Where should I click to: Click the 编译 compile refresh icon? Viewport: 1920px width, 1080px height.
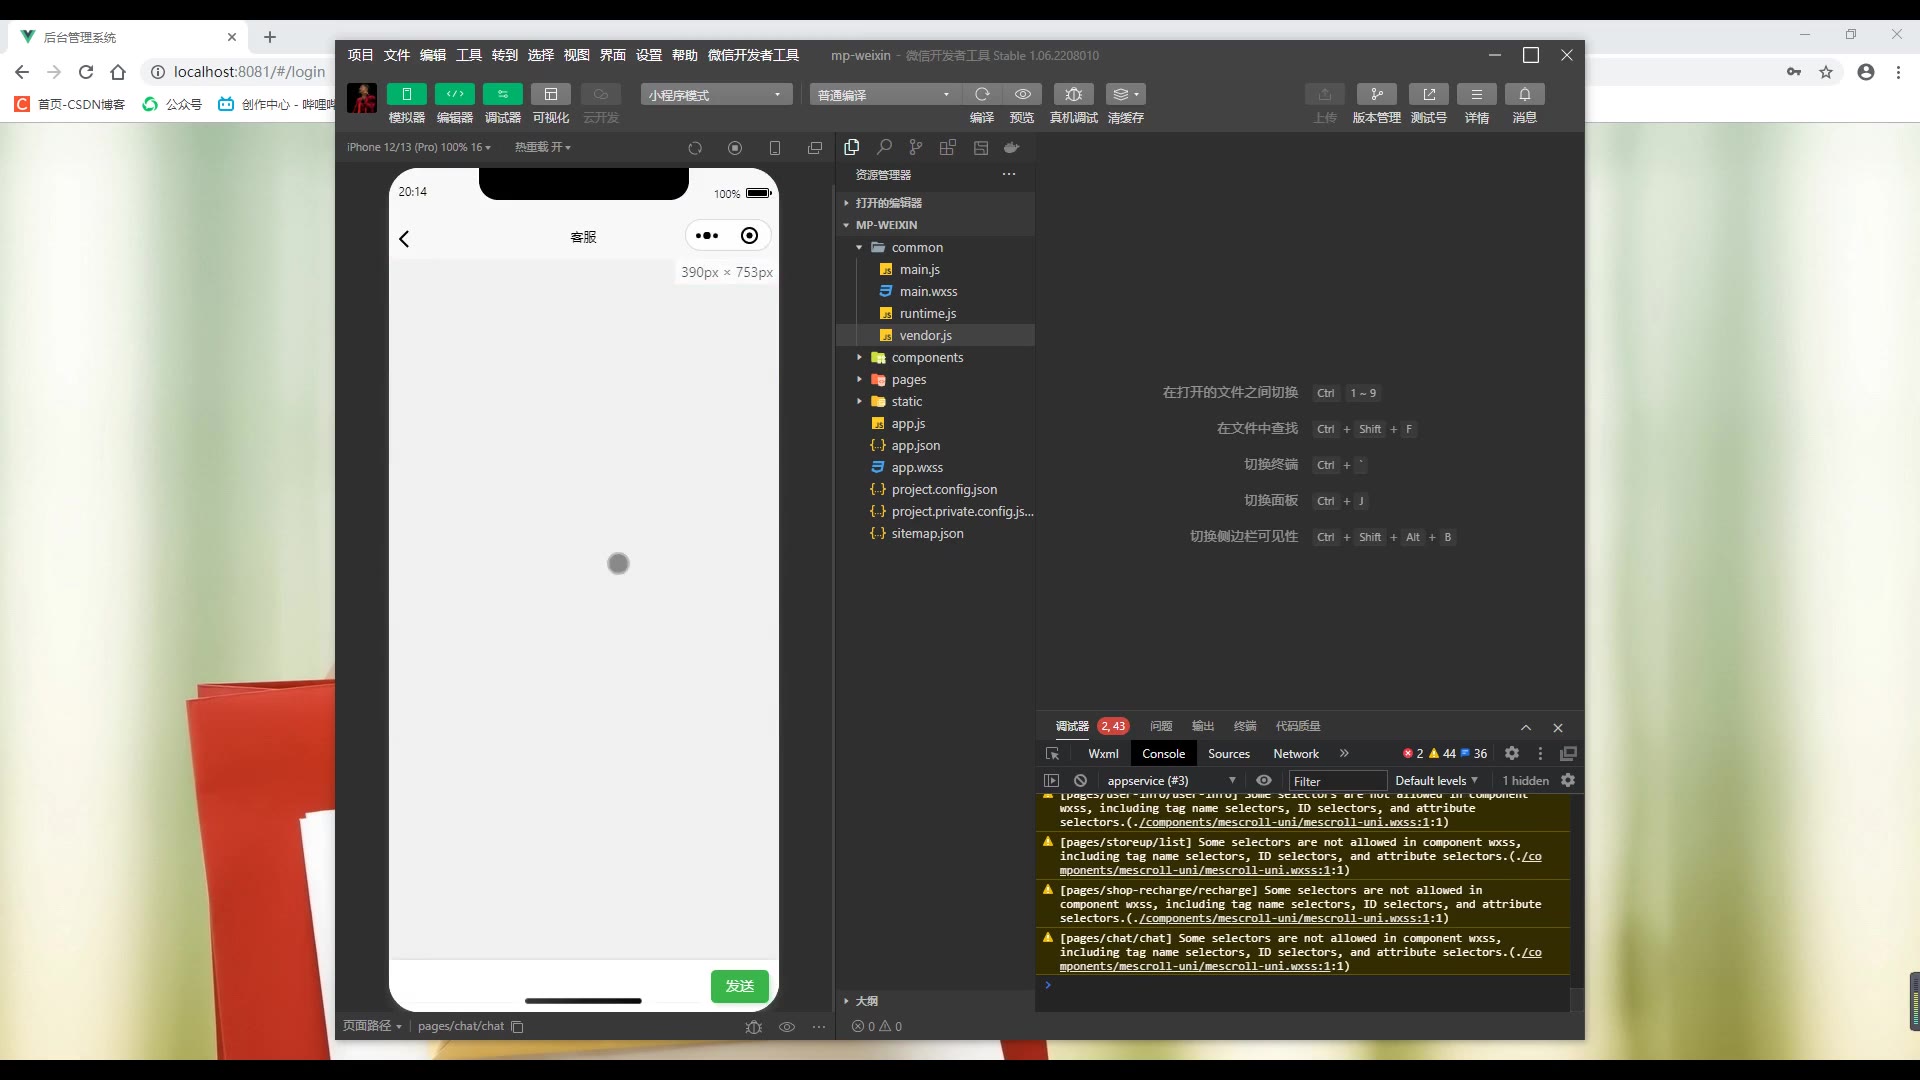[982, 94]
